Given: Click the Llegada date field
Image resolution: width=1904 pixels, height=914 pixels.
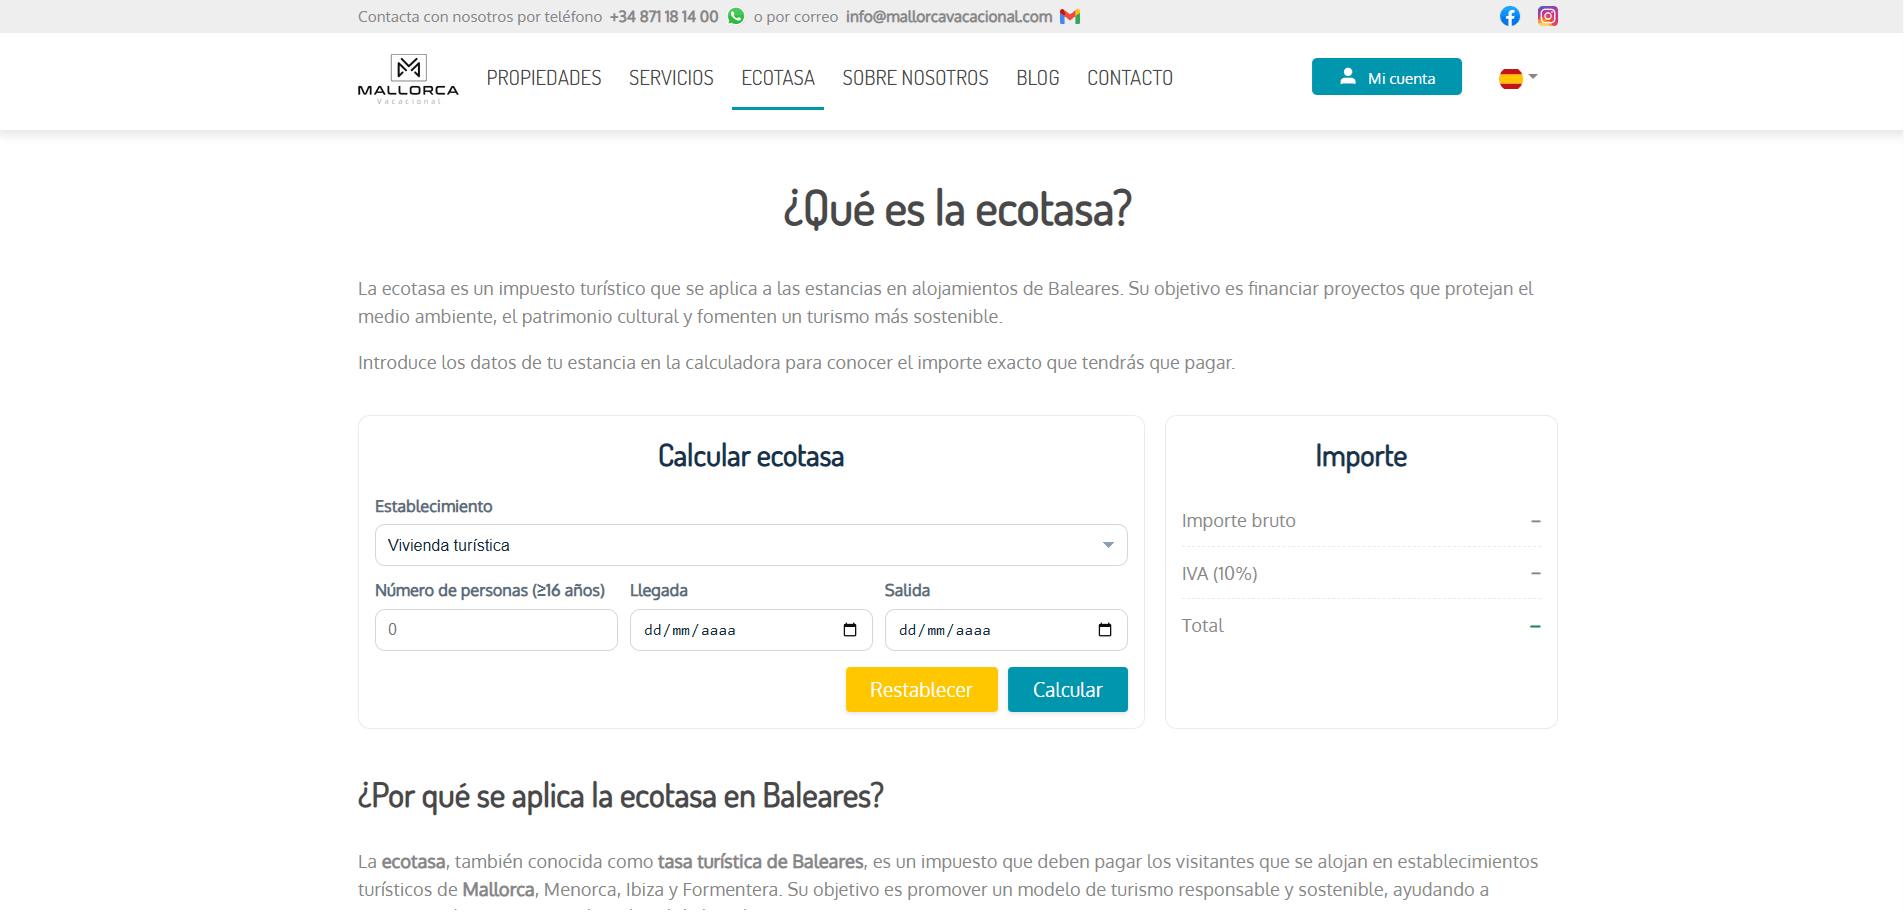Looking at the screenshot, I should 751,630.
